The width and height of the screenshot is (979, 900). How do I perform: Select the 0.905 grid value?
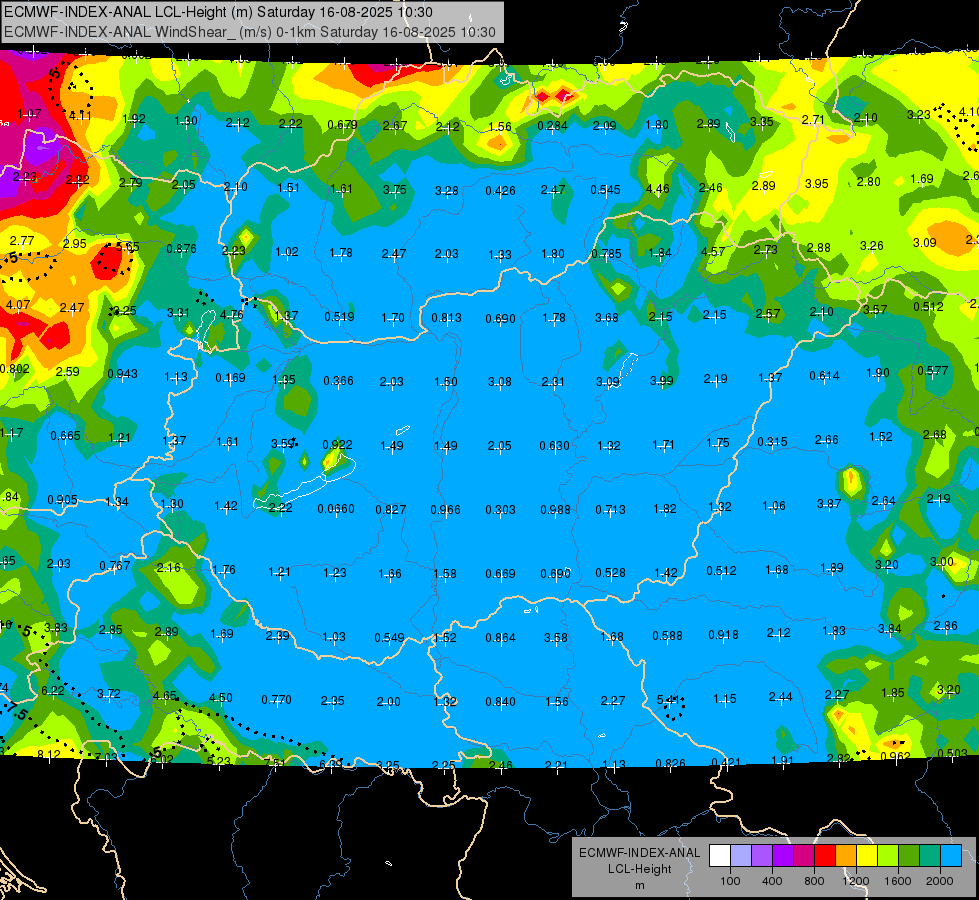tap(62, 500)
